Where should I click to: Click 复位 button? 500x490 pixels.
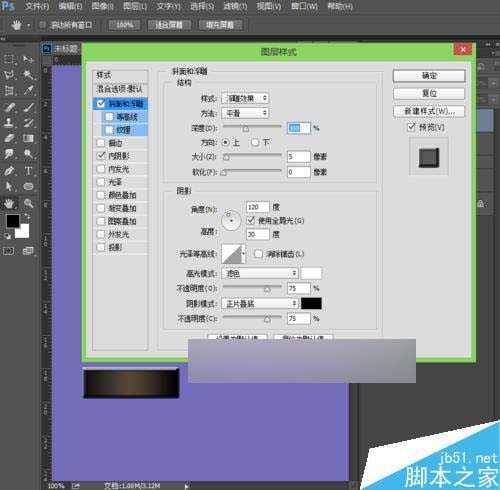click(429, 93)
